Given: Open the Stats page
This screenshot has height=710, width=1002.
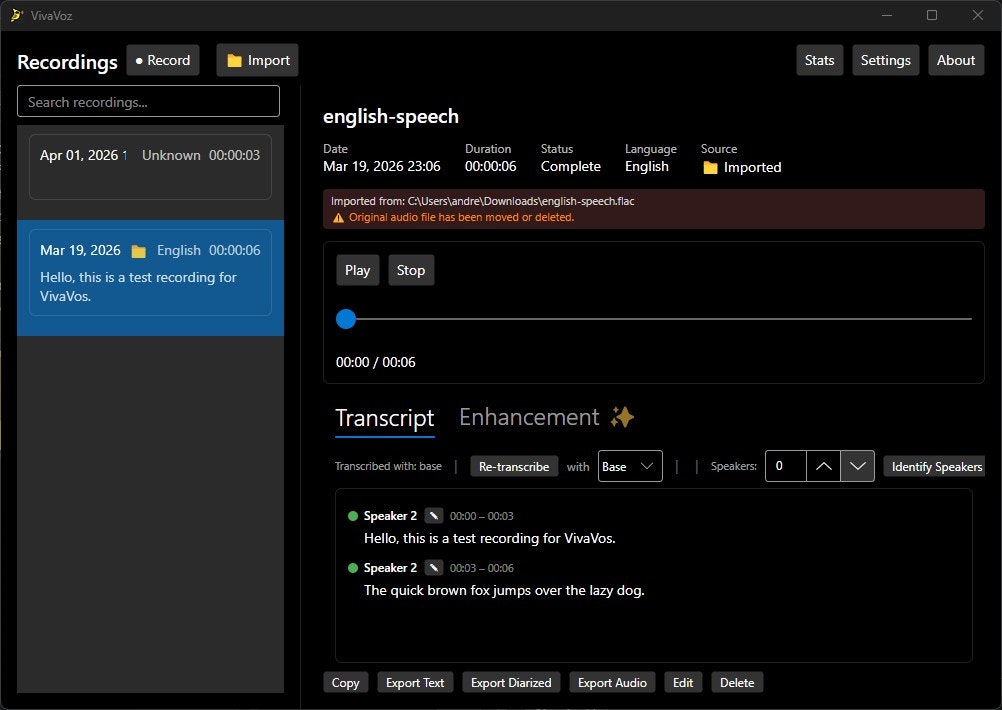Looking at the screenshot, I should tap(819, 60).
